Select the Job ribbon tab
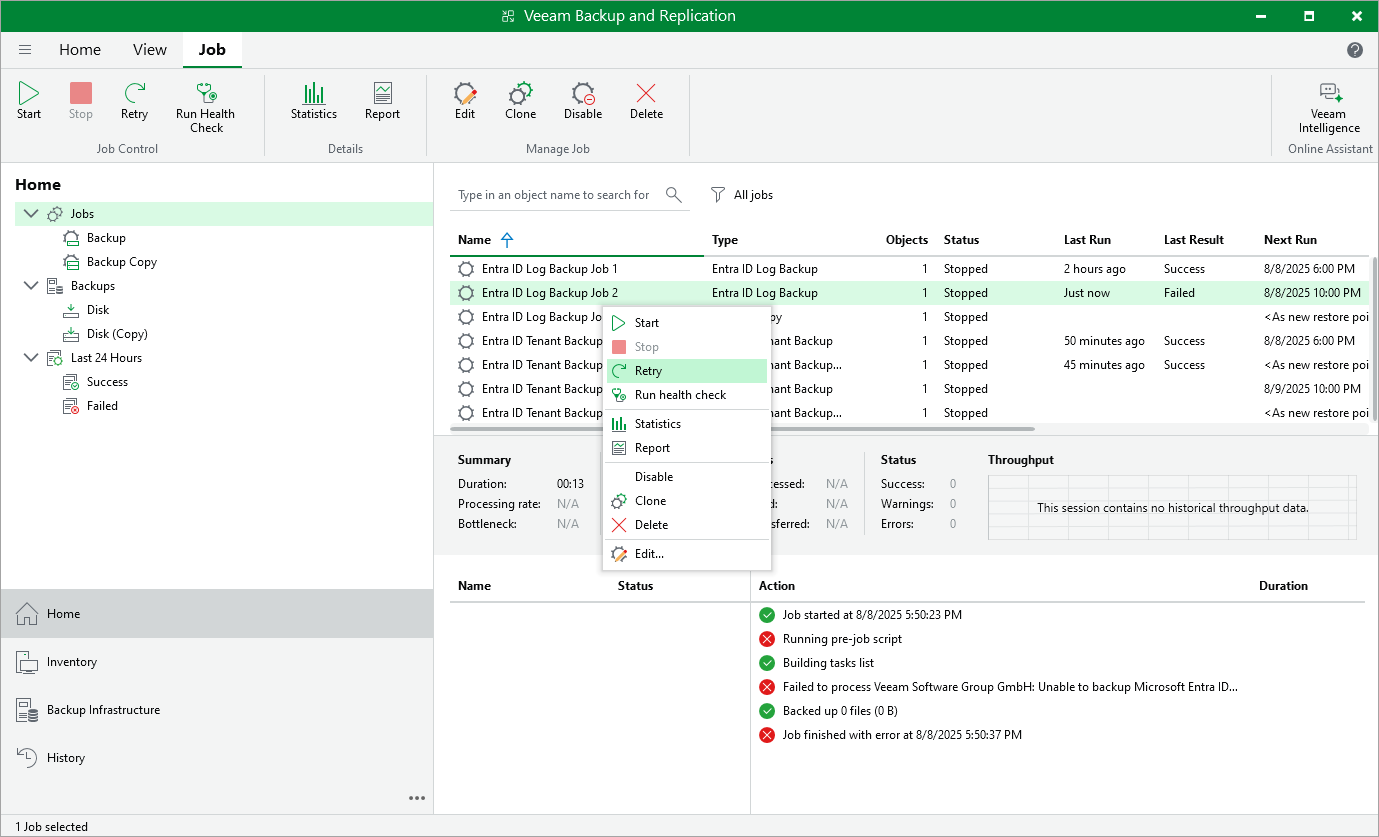The height and width of the screenshot is (837, 1379). tap(212, 50)
